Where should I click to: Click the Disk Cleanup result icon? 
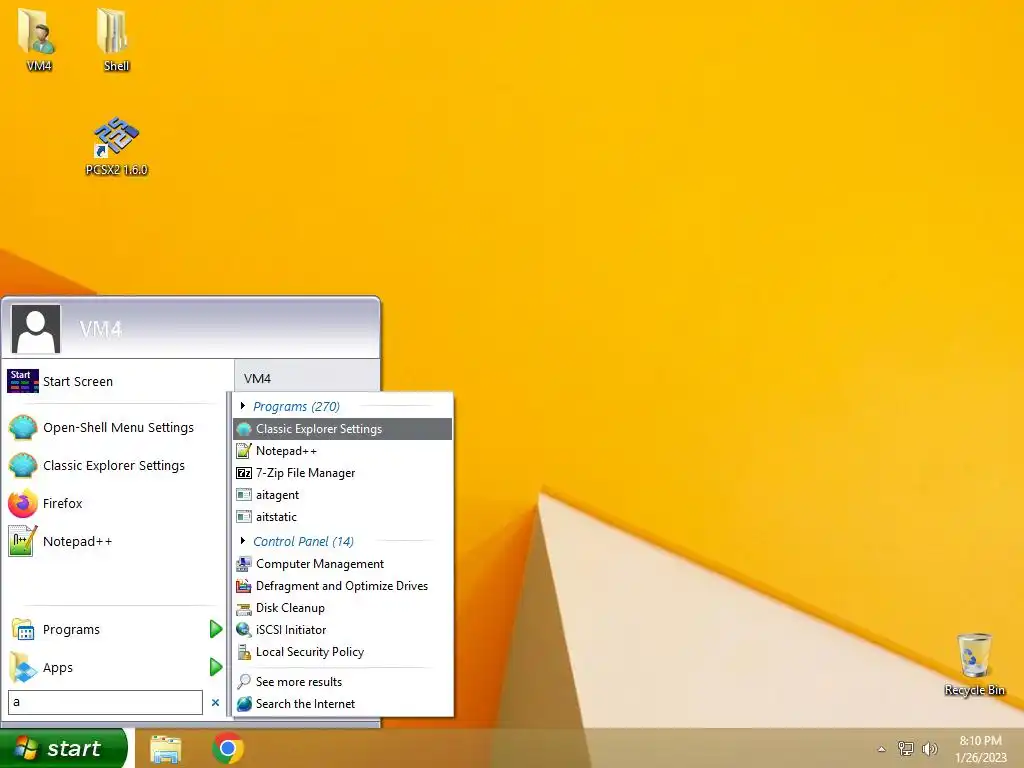tap(244, 608)
